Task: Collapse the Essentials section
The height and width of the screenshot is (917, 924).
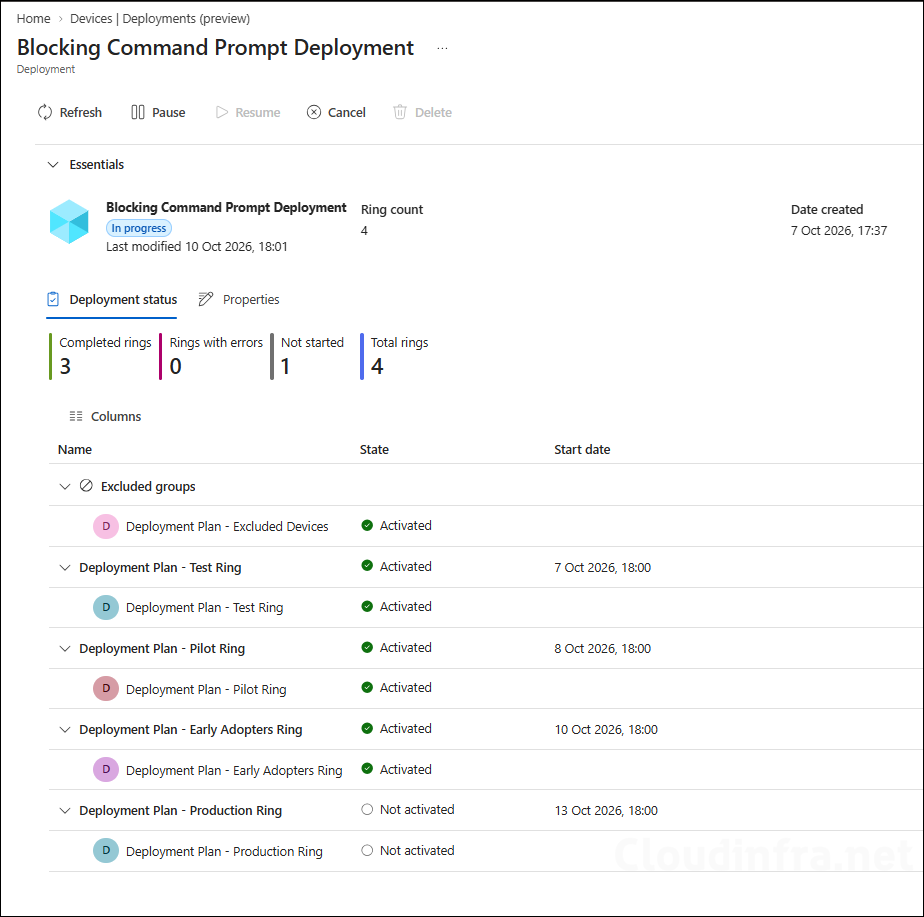Action: tap(53, 164)
